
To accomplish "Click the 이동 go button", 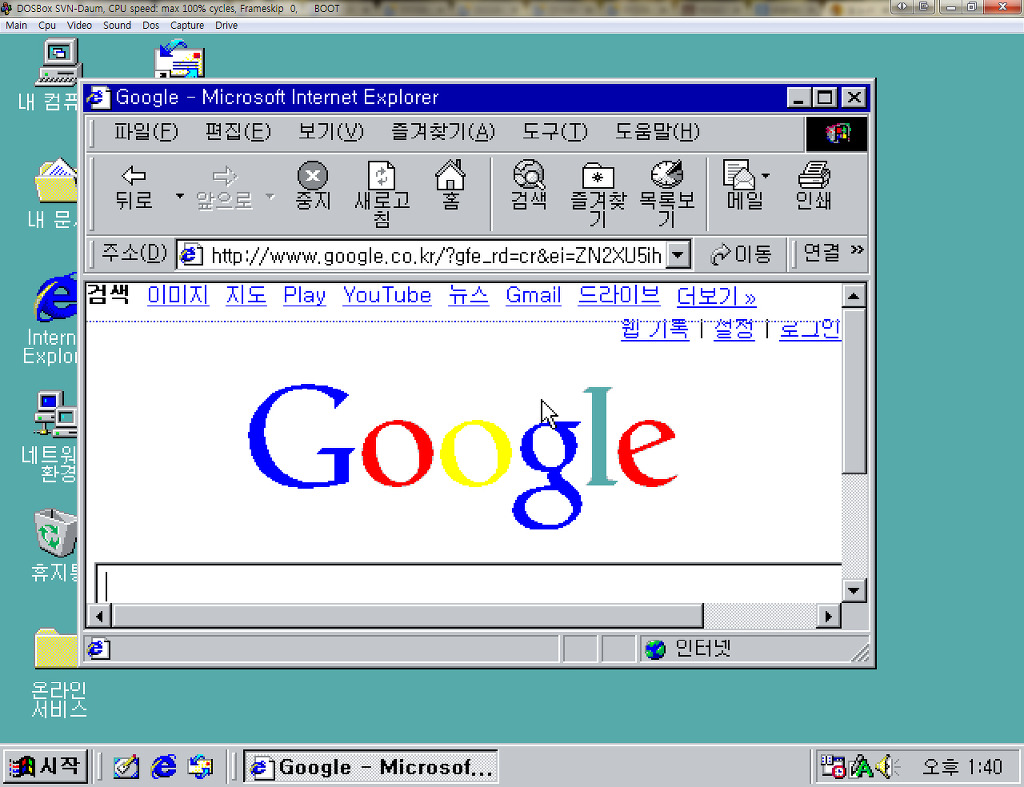I will (x=741, y=254).
